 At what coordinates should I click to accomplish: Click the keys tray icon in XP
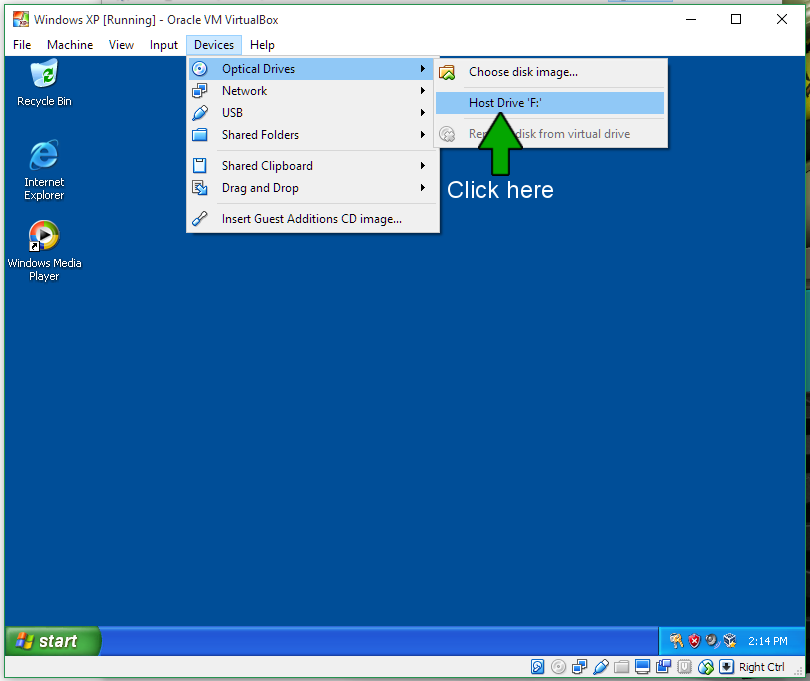coord(676,641)
